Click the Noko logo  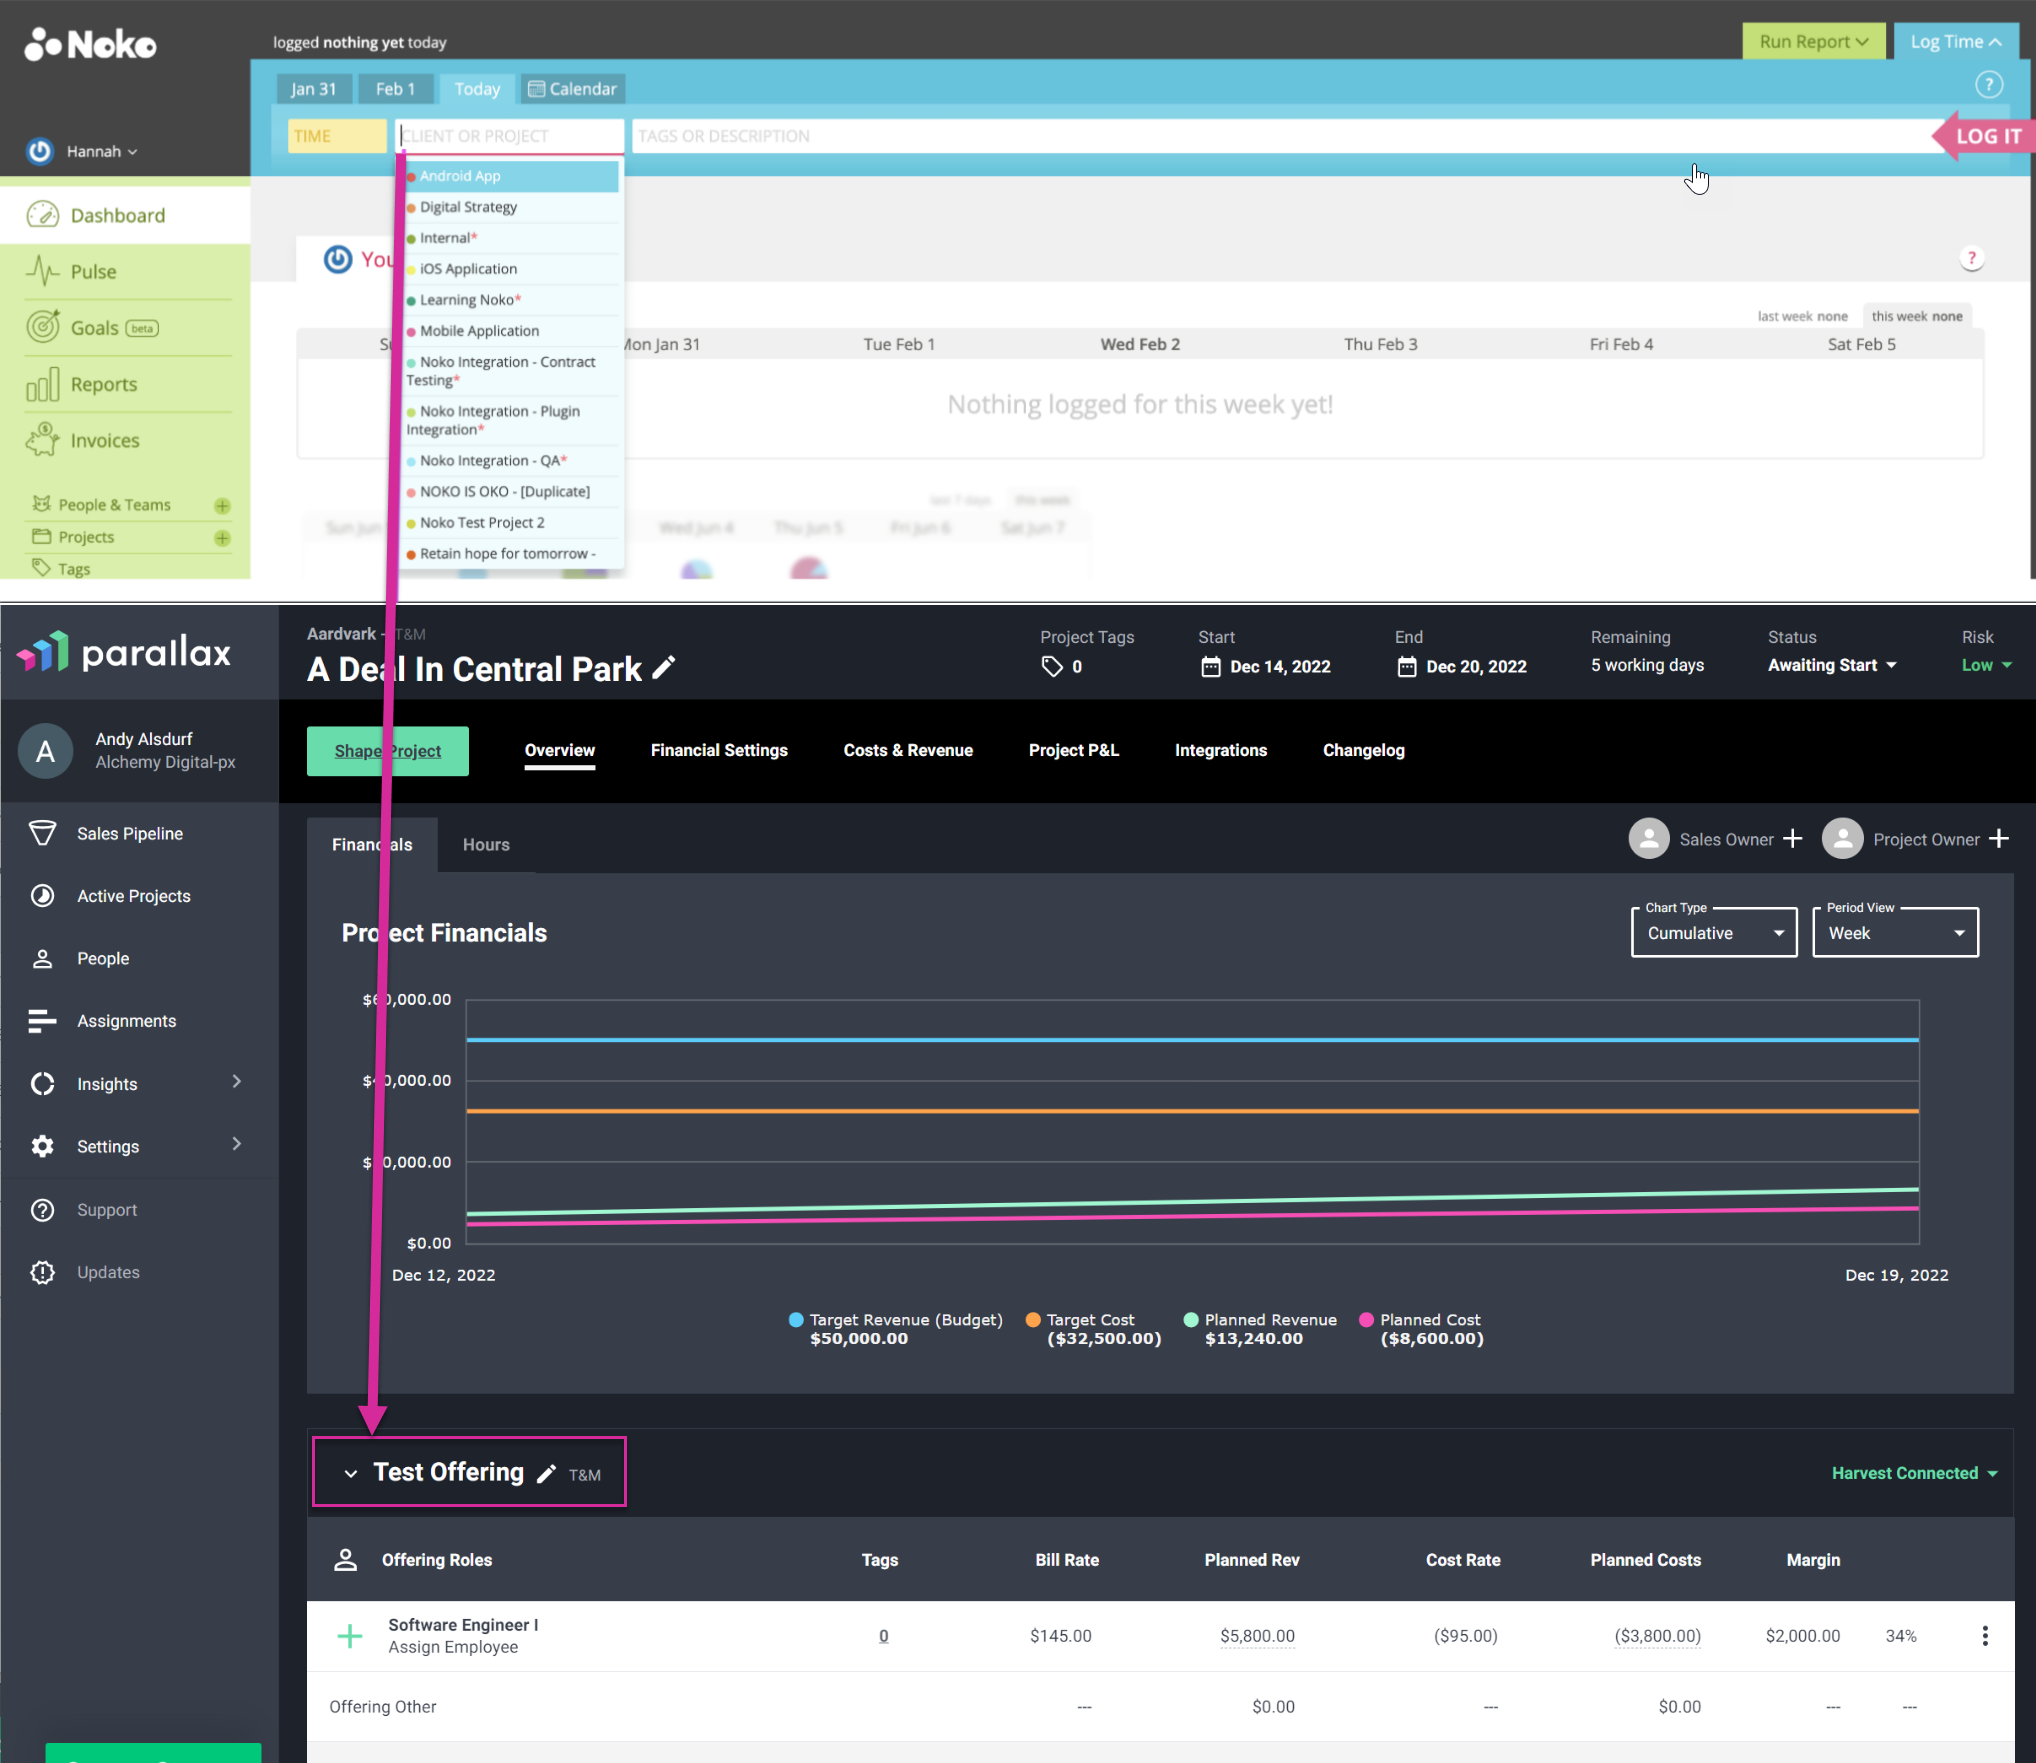tap(90, 44)
